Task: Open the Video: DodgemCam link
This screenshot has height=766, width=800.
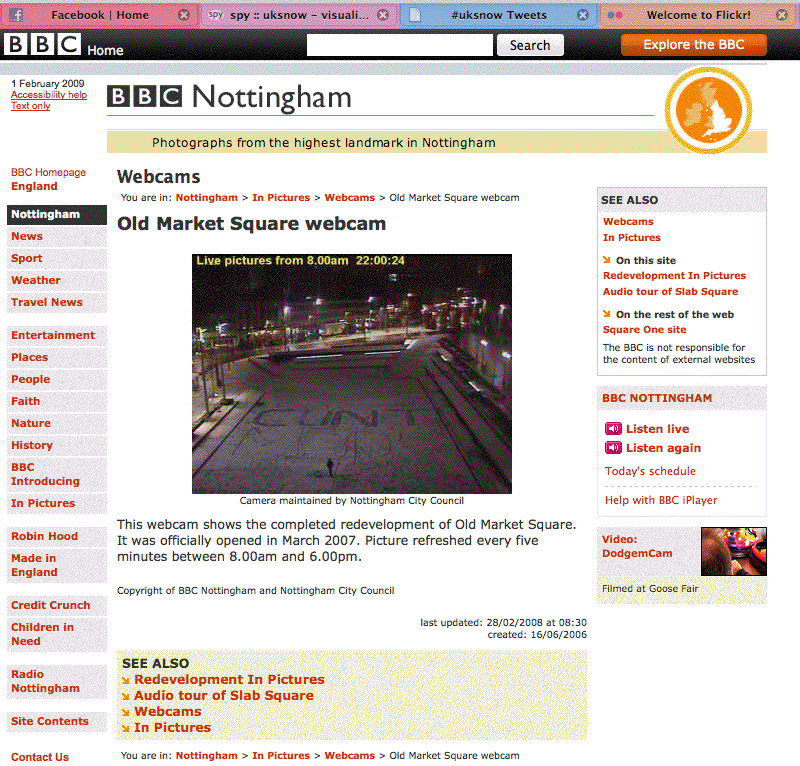Action: pos(637,546)
